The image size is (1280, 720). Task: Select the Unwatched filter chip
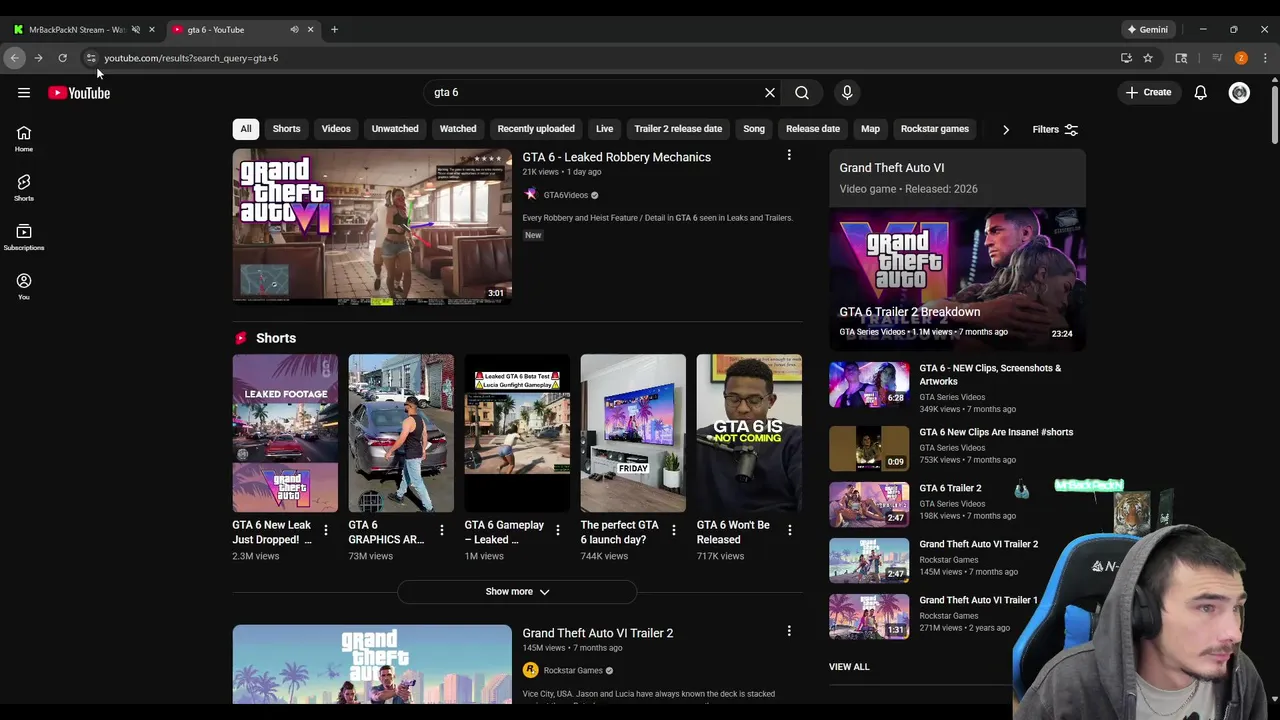395,129
